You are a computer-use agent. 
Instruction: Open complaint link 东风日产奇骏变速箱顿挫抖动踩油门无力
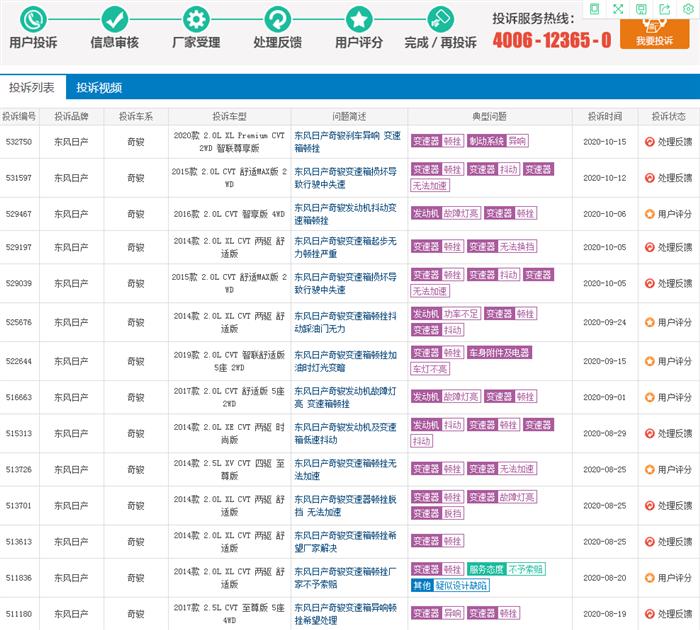pyautogui.click(x=346, y=322)
